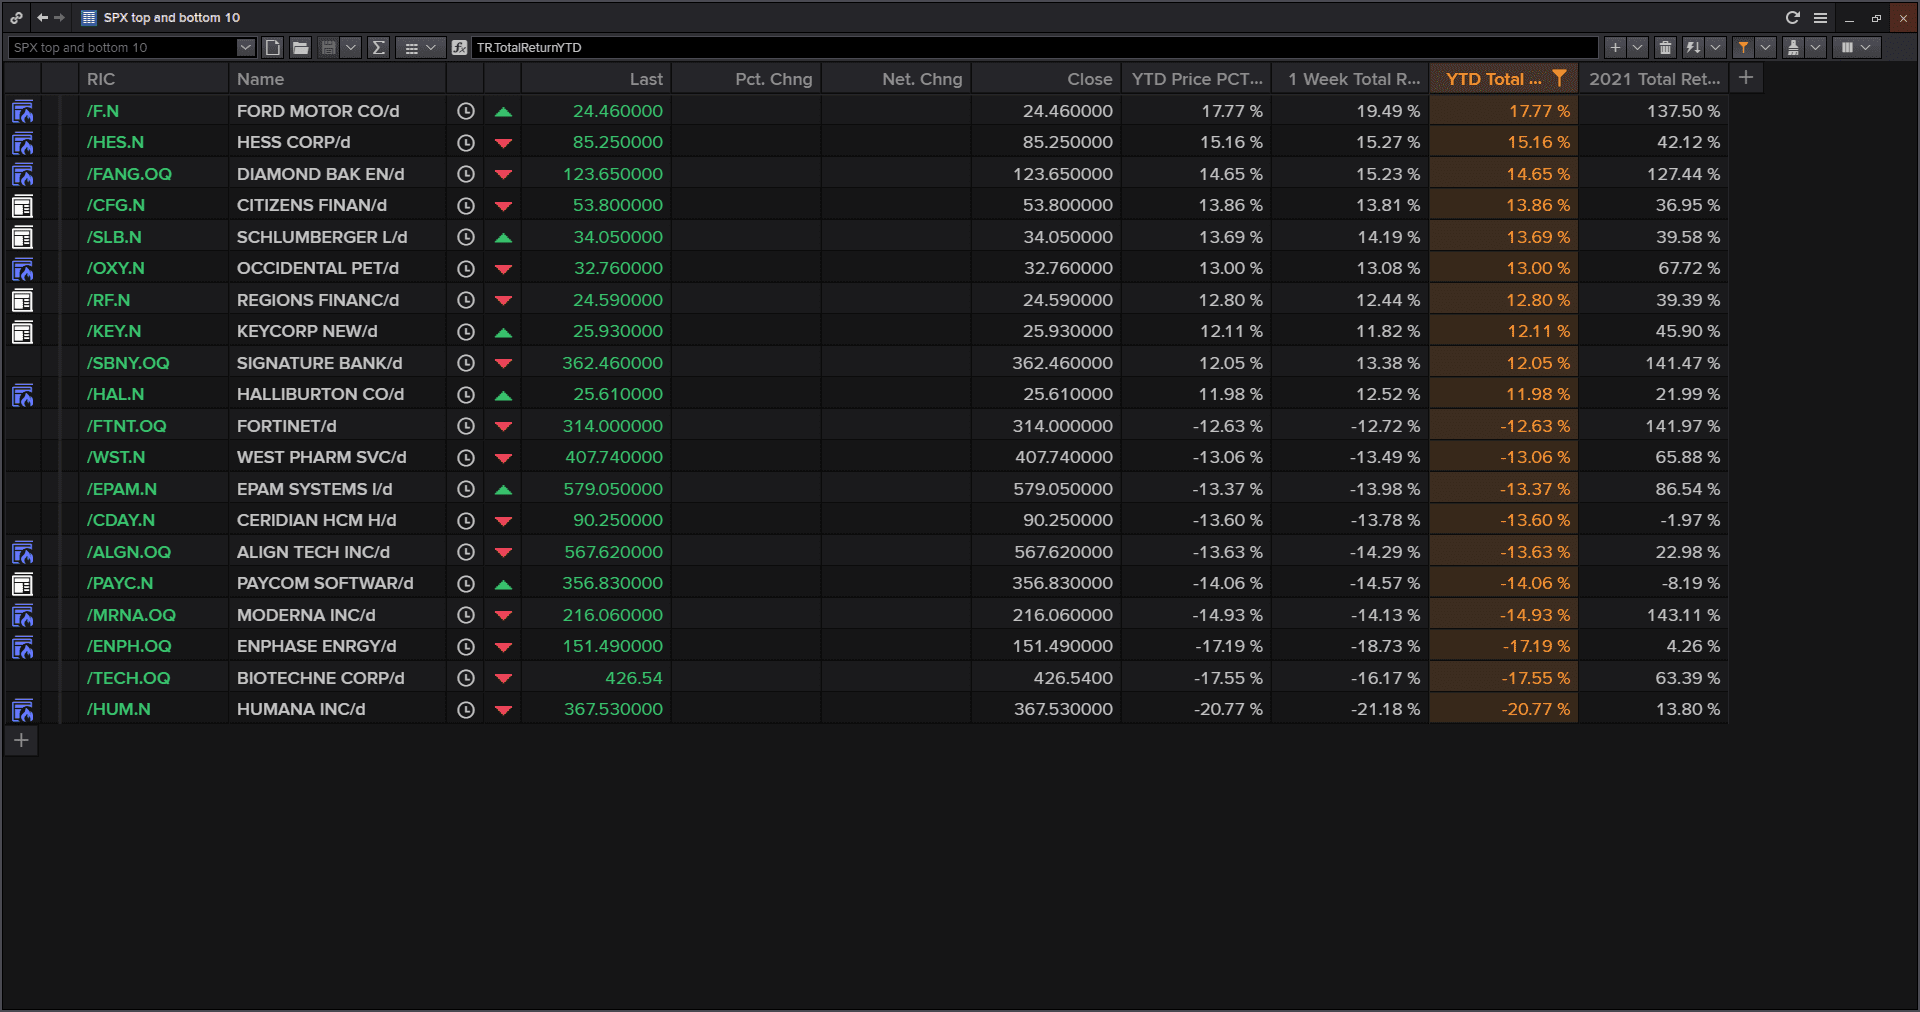1920x1012 pixels.
Task: Click the TR.TotalReturnYTD formula field
Action: click(x=1034, y=47)
